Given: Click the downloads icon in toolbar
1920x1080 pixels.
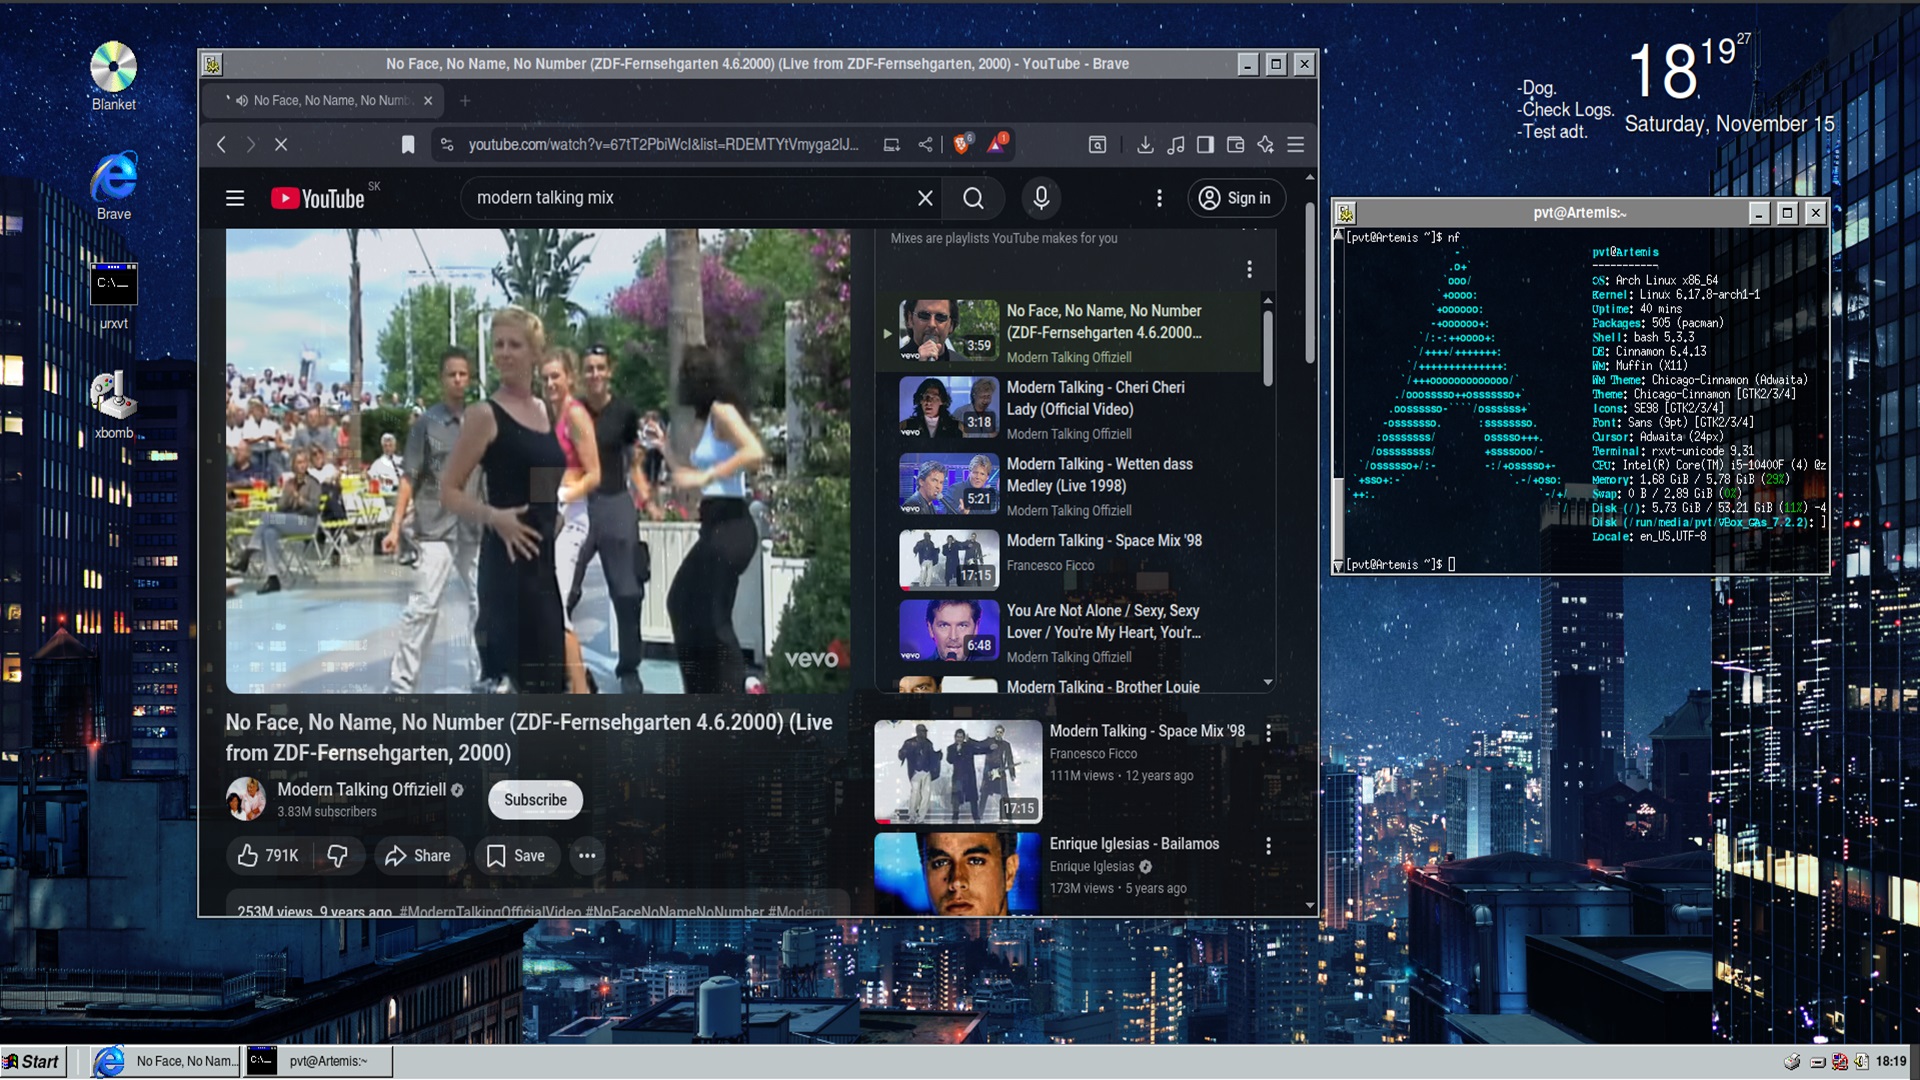Looking at the screenshot, I should tap(1145, 145).
